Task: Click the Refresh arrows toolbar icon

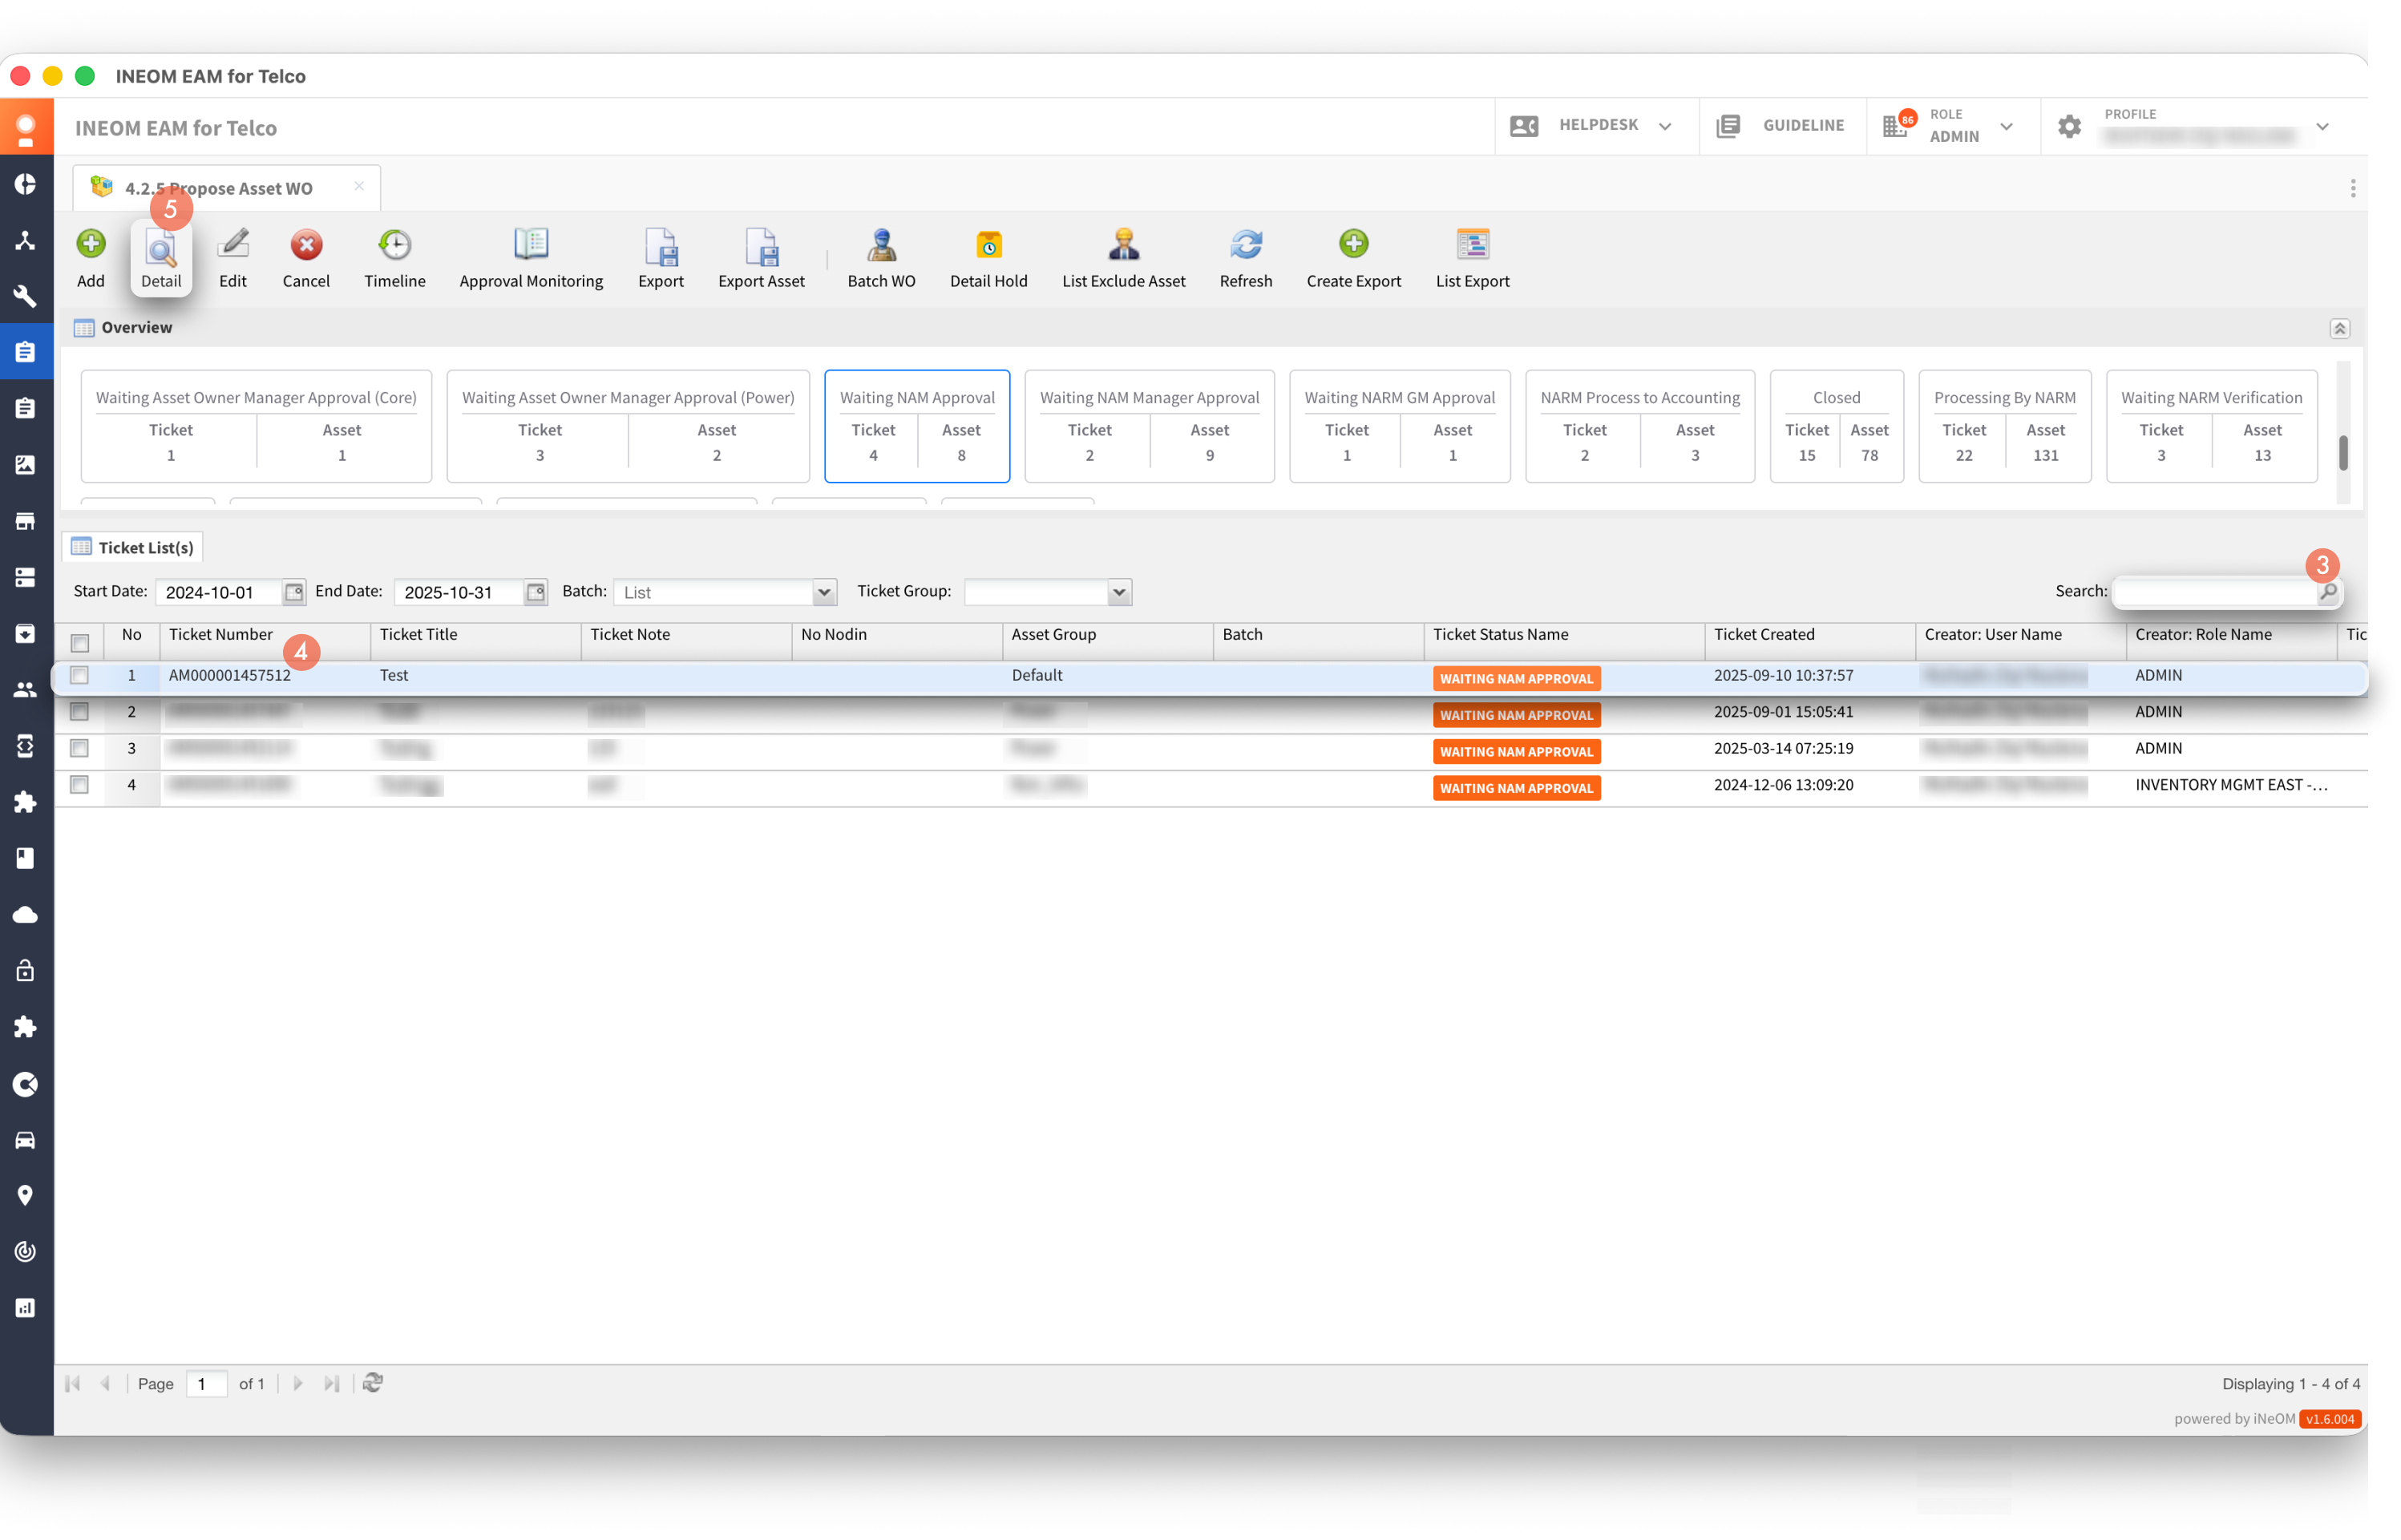Action: coord(1245,245)
